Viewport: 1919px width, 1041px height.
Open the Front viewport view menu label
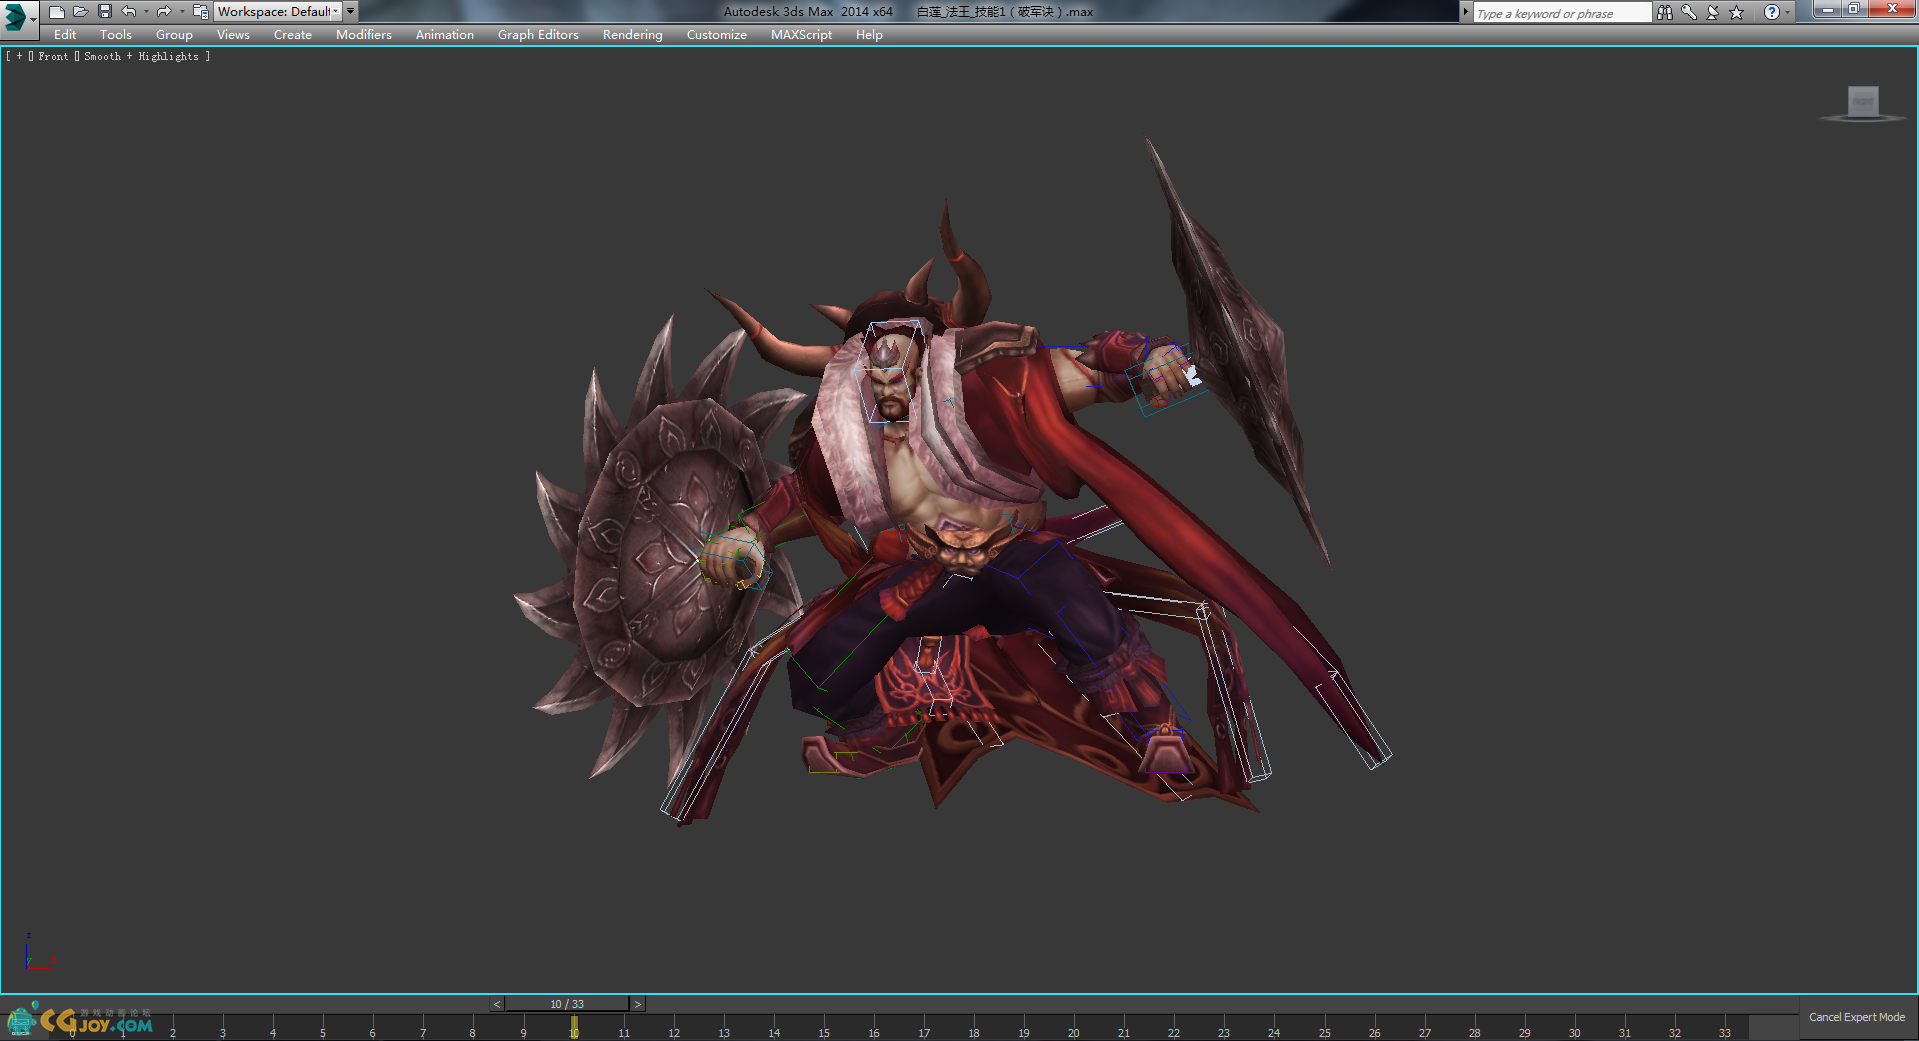pos(53,57)
